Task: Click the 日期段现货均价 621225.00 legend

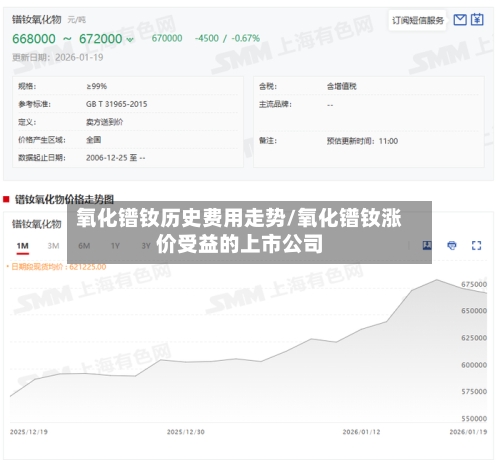Action: tap(57, 267)
